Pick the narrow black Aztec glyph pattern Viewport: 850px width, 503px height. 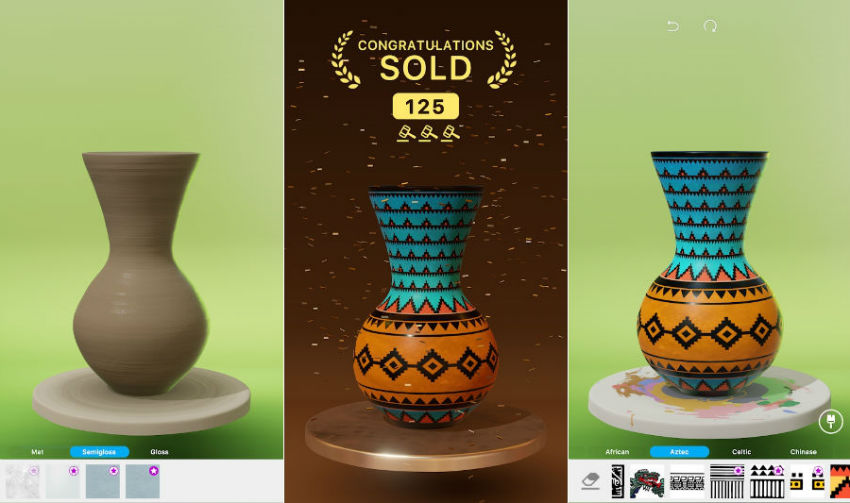coord(617,481)
